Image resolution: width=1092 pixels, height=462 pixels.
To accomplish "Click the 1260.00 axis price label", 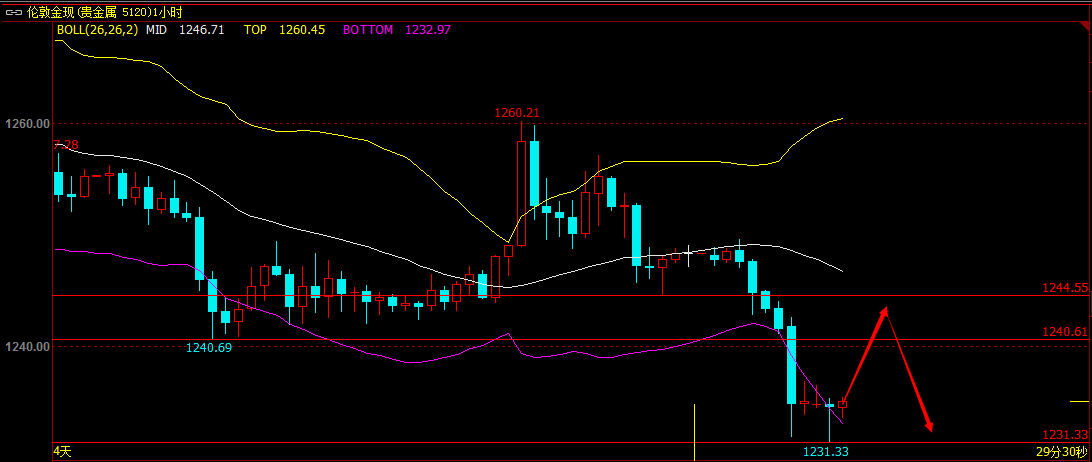I will point(27,124).
